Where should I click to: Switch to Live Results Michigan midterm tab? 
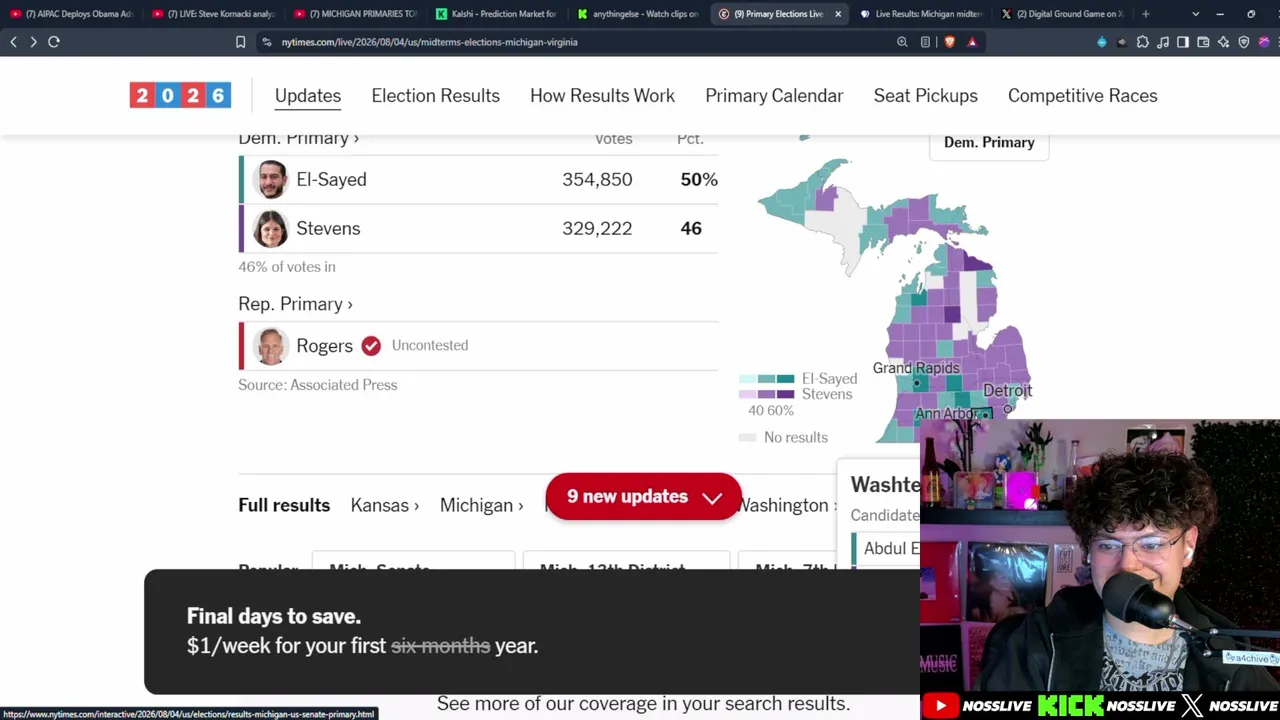[923, 14]
